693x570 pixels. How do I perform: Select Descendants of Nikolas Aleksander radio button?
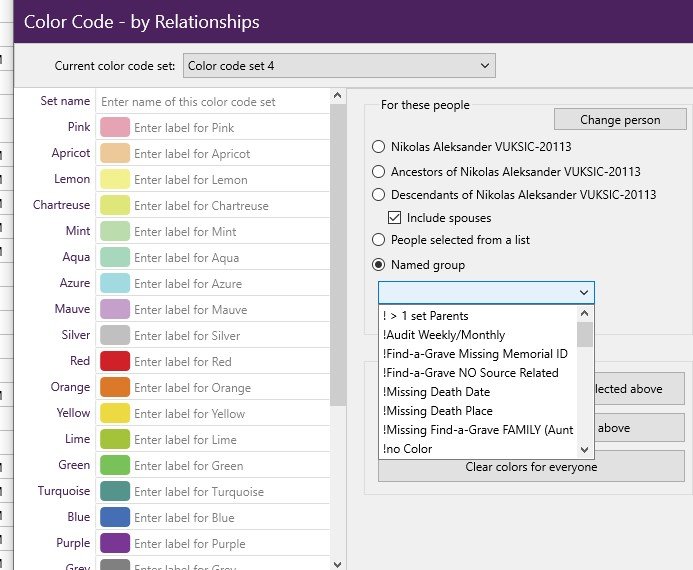tap(378, 194)
